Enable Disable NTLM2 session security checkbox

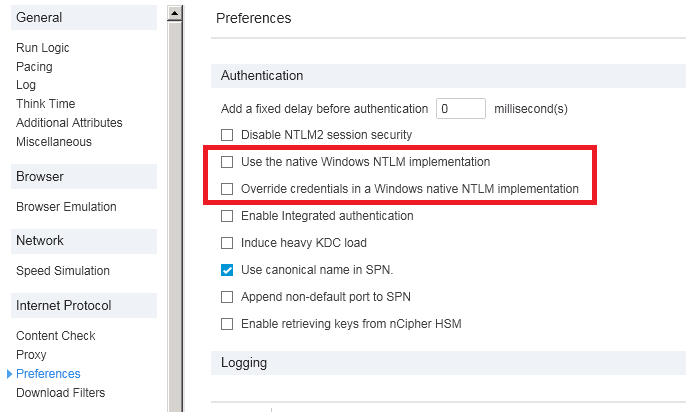click(227, 135)
